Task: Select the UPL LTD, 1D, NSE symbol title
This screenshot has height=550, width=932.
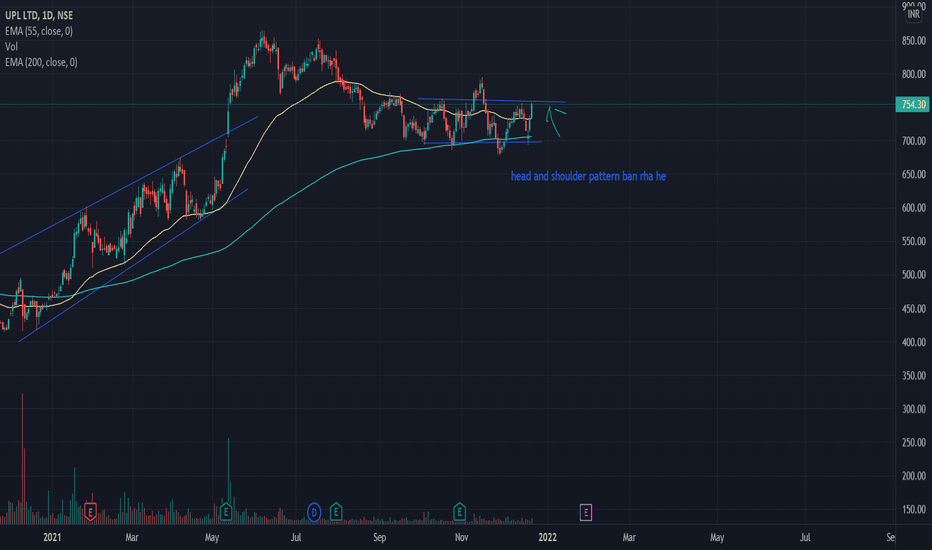Action: click(x=39, y=15)
